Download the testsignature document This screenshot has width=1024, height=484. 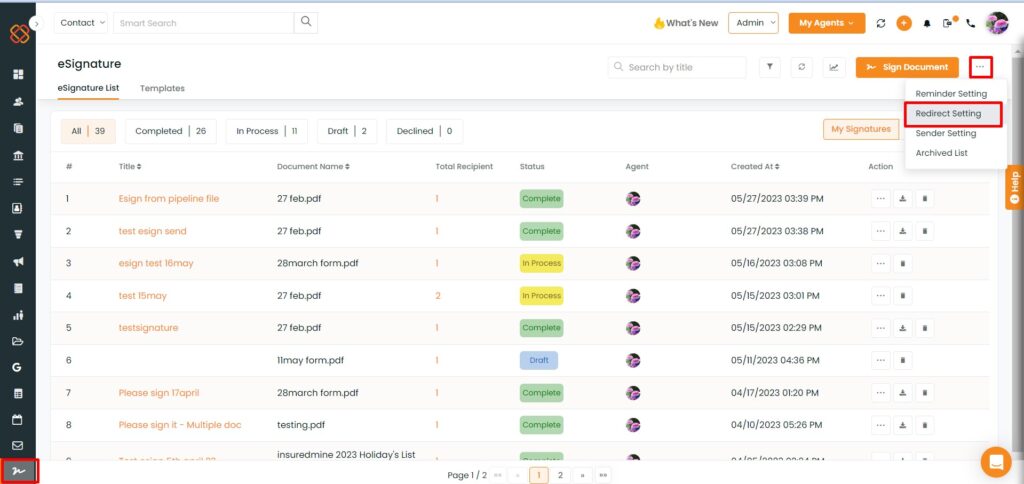[x=903, y=328]
